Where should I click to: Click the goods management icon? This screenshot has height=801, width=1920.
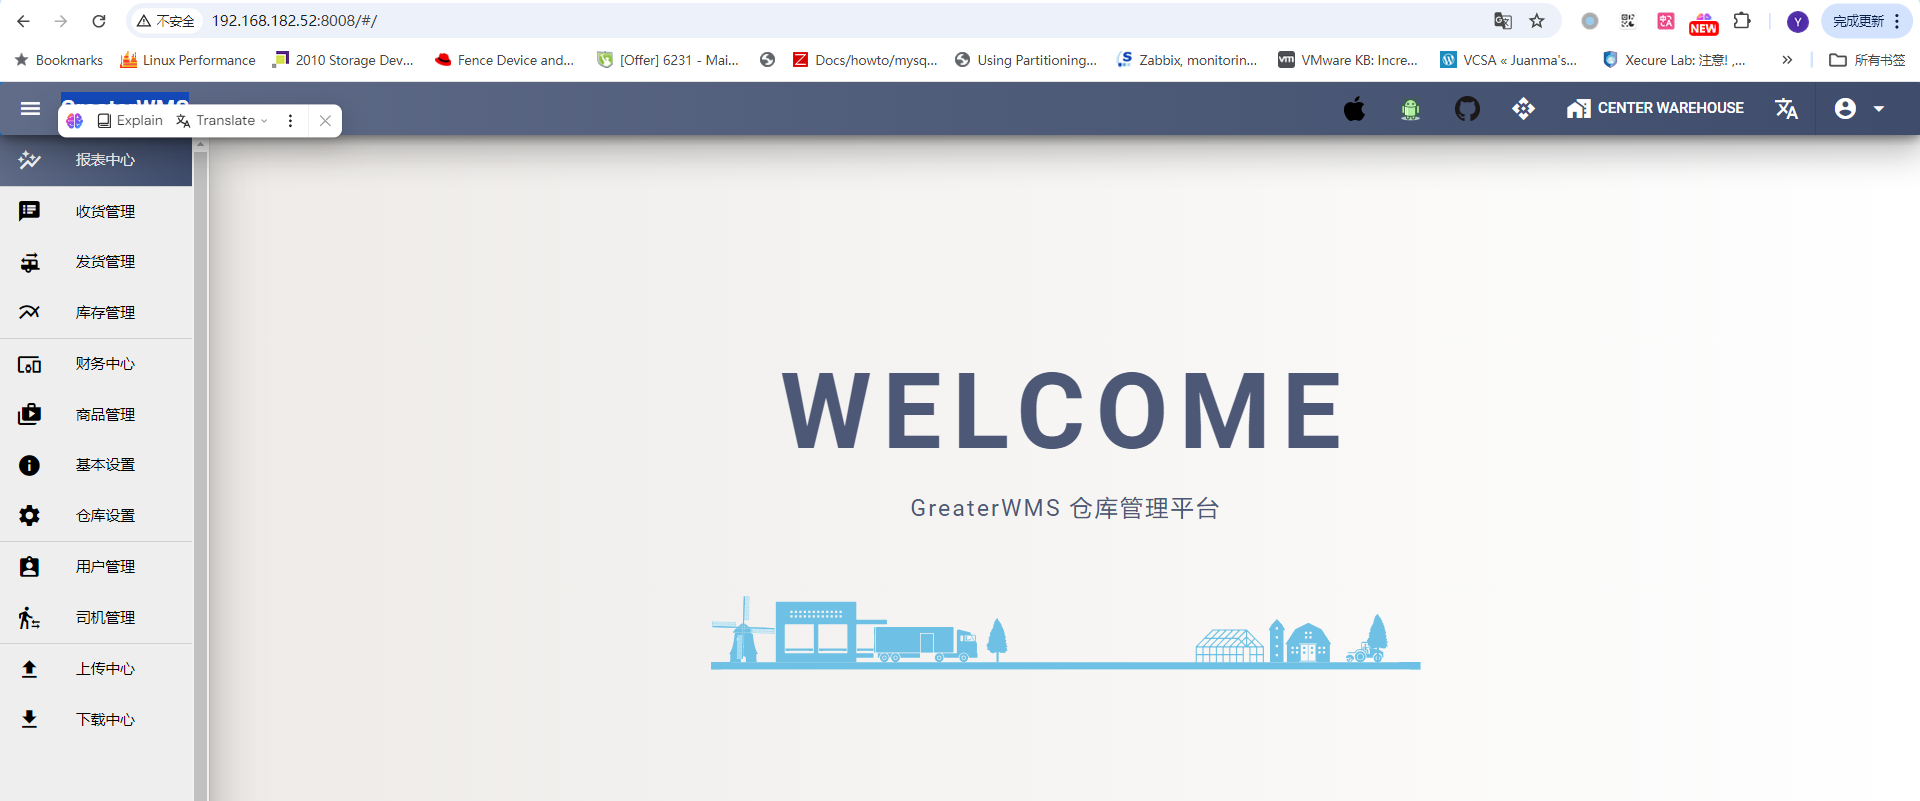(x=29, y=414)
